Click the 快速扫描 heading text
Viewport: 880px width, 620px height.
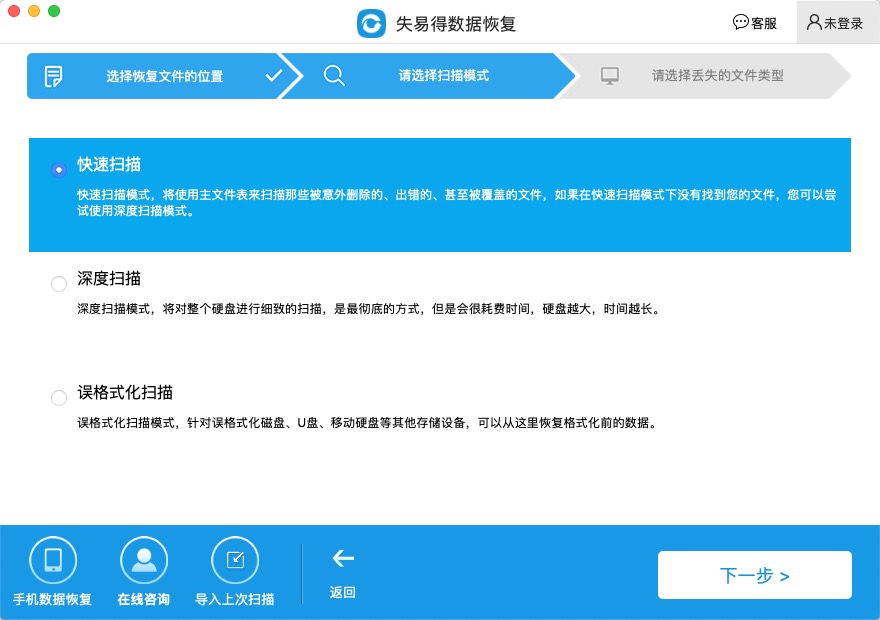pos(109,164)
